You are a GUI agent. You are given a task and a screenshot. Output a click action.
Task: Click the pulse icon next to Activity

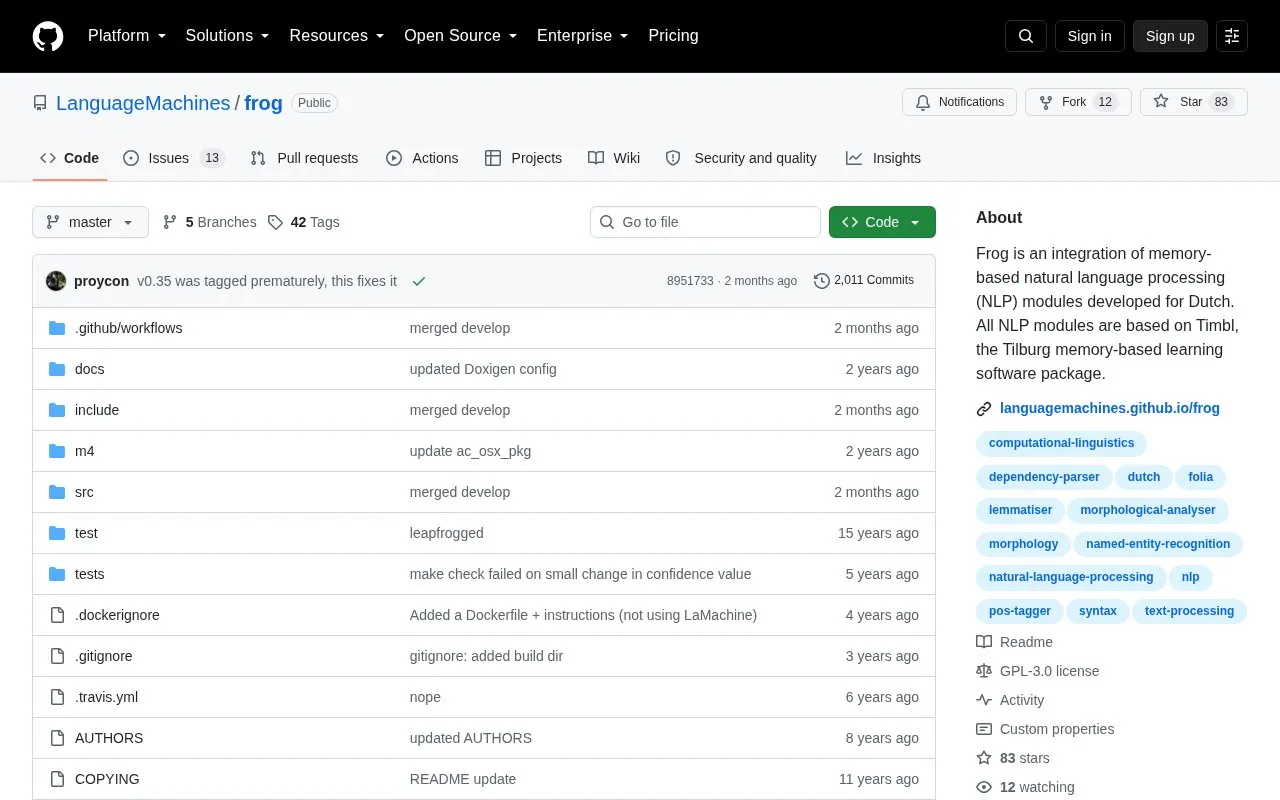click(984, 700)
